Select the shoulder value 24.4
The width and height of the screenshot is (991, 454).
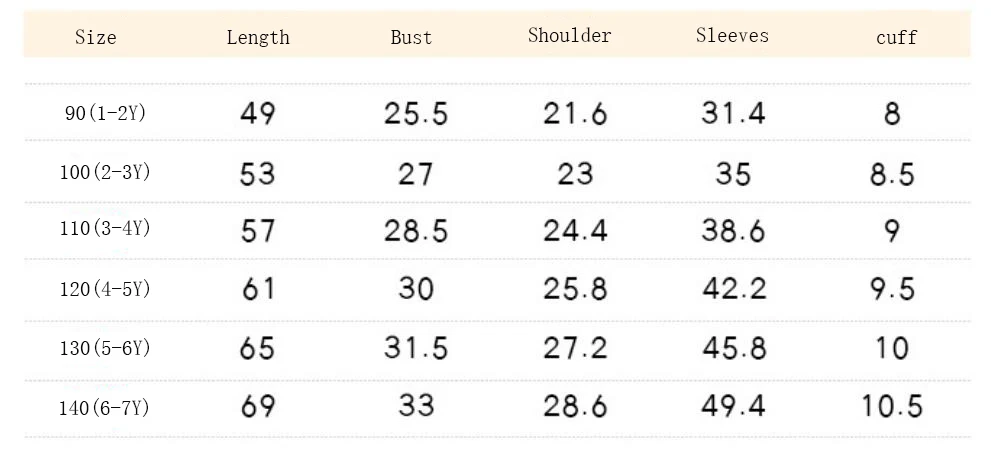575,231
